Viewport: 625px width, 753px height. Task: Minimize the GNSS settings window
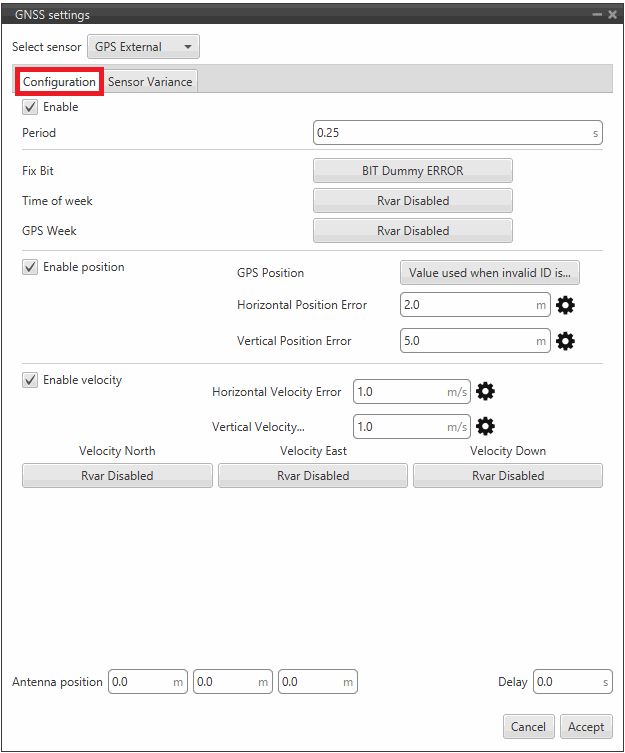[x=597, y=15]
